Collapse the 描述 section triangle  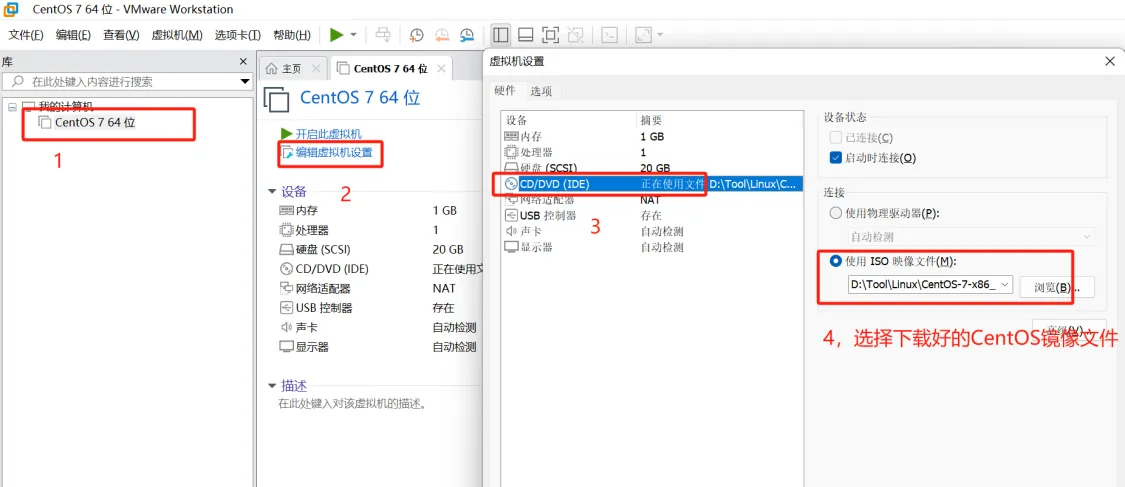[271, 385]
